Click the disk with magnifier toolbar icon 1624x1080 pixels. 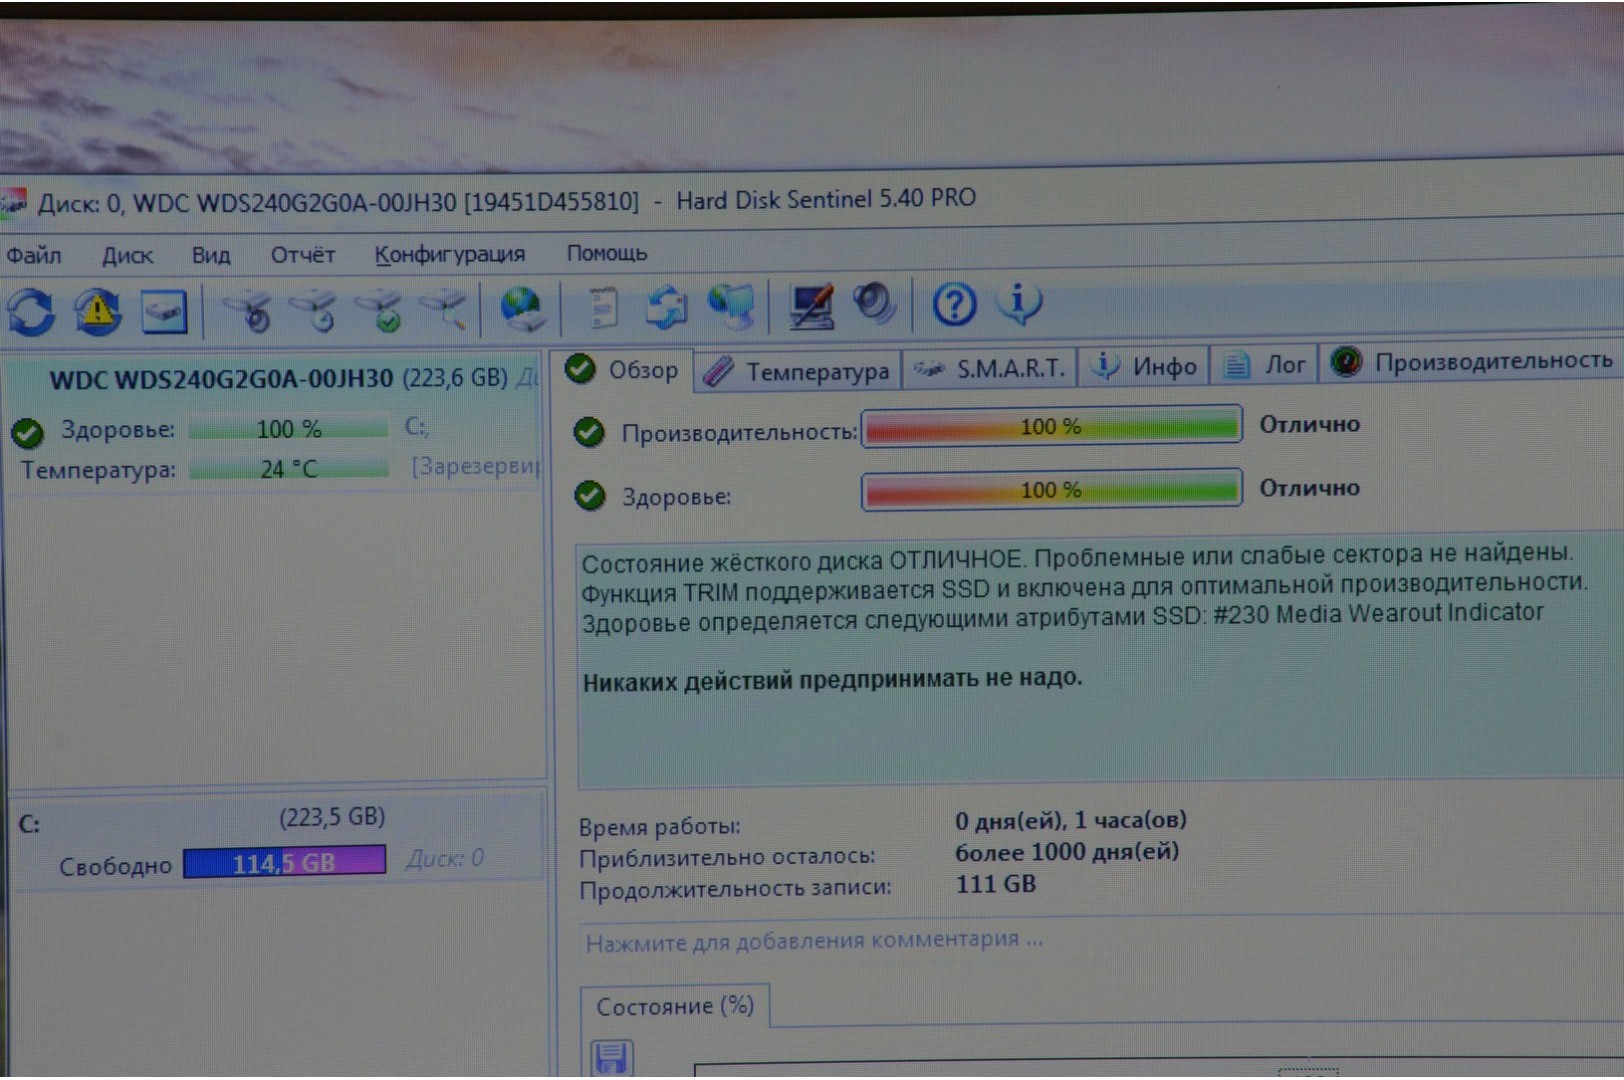point(445,310)
